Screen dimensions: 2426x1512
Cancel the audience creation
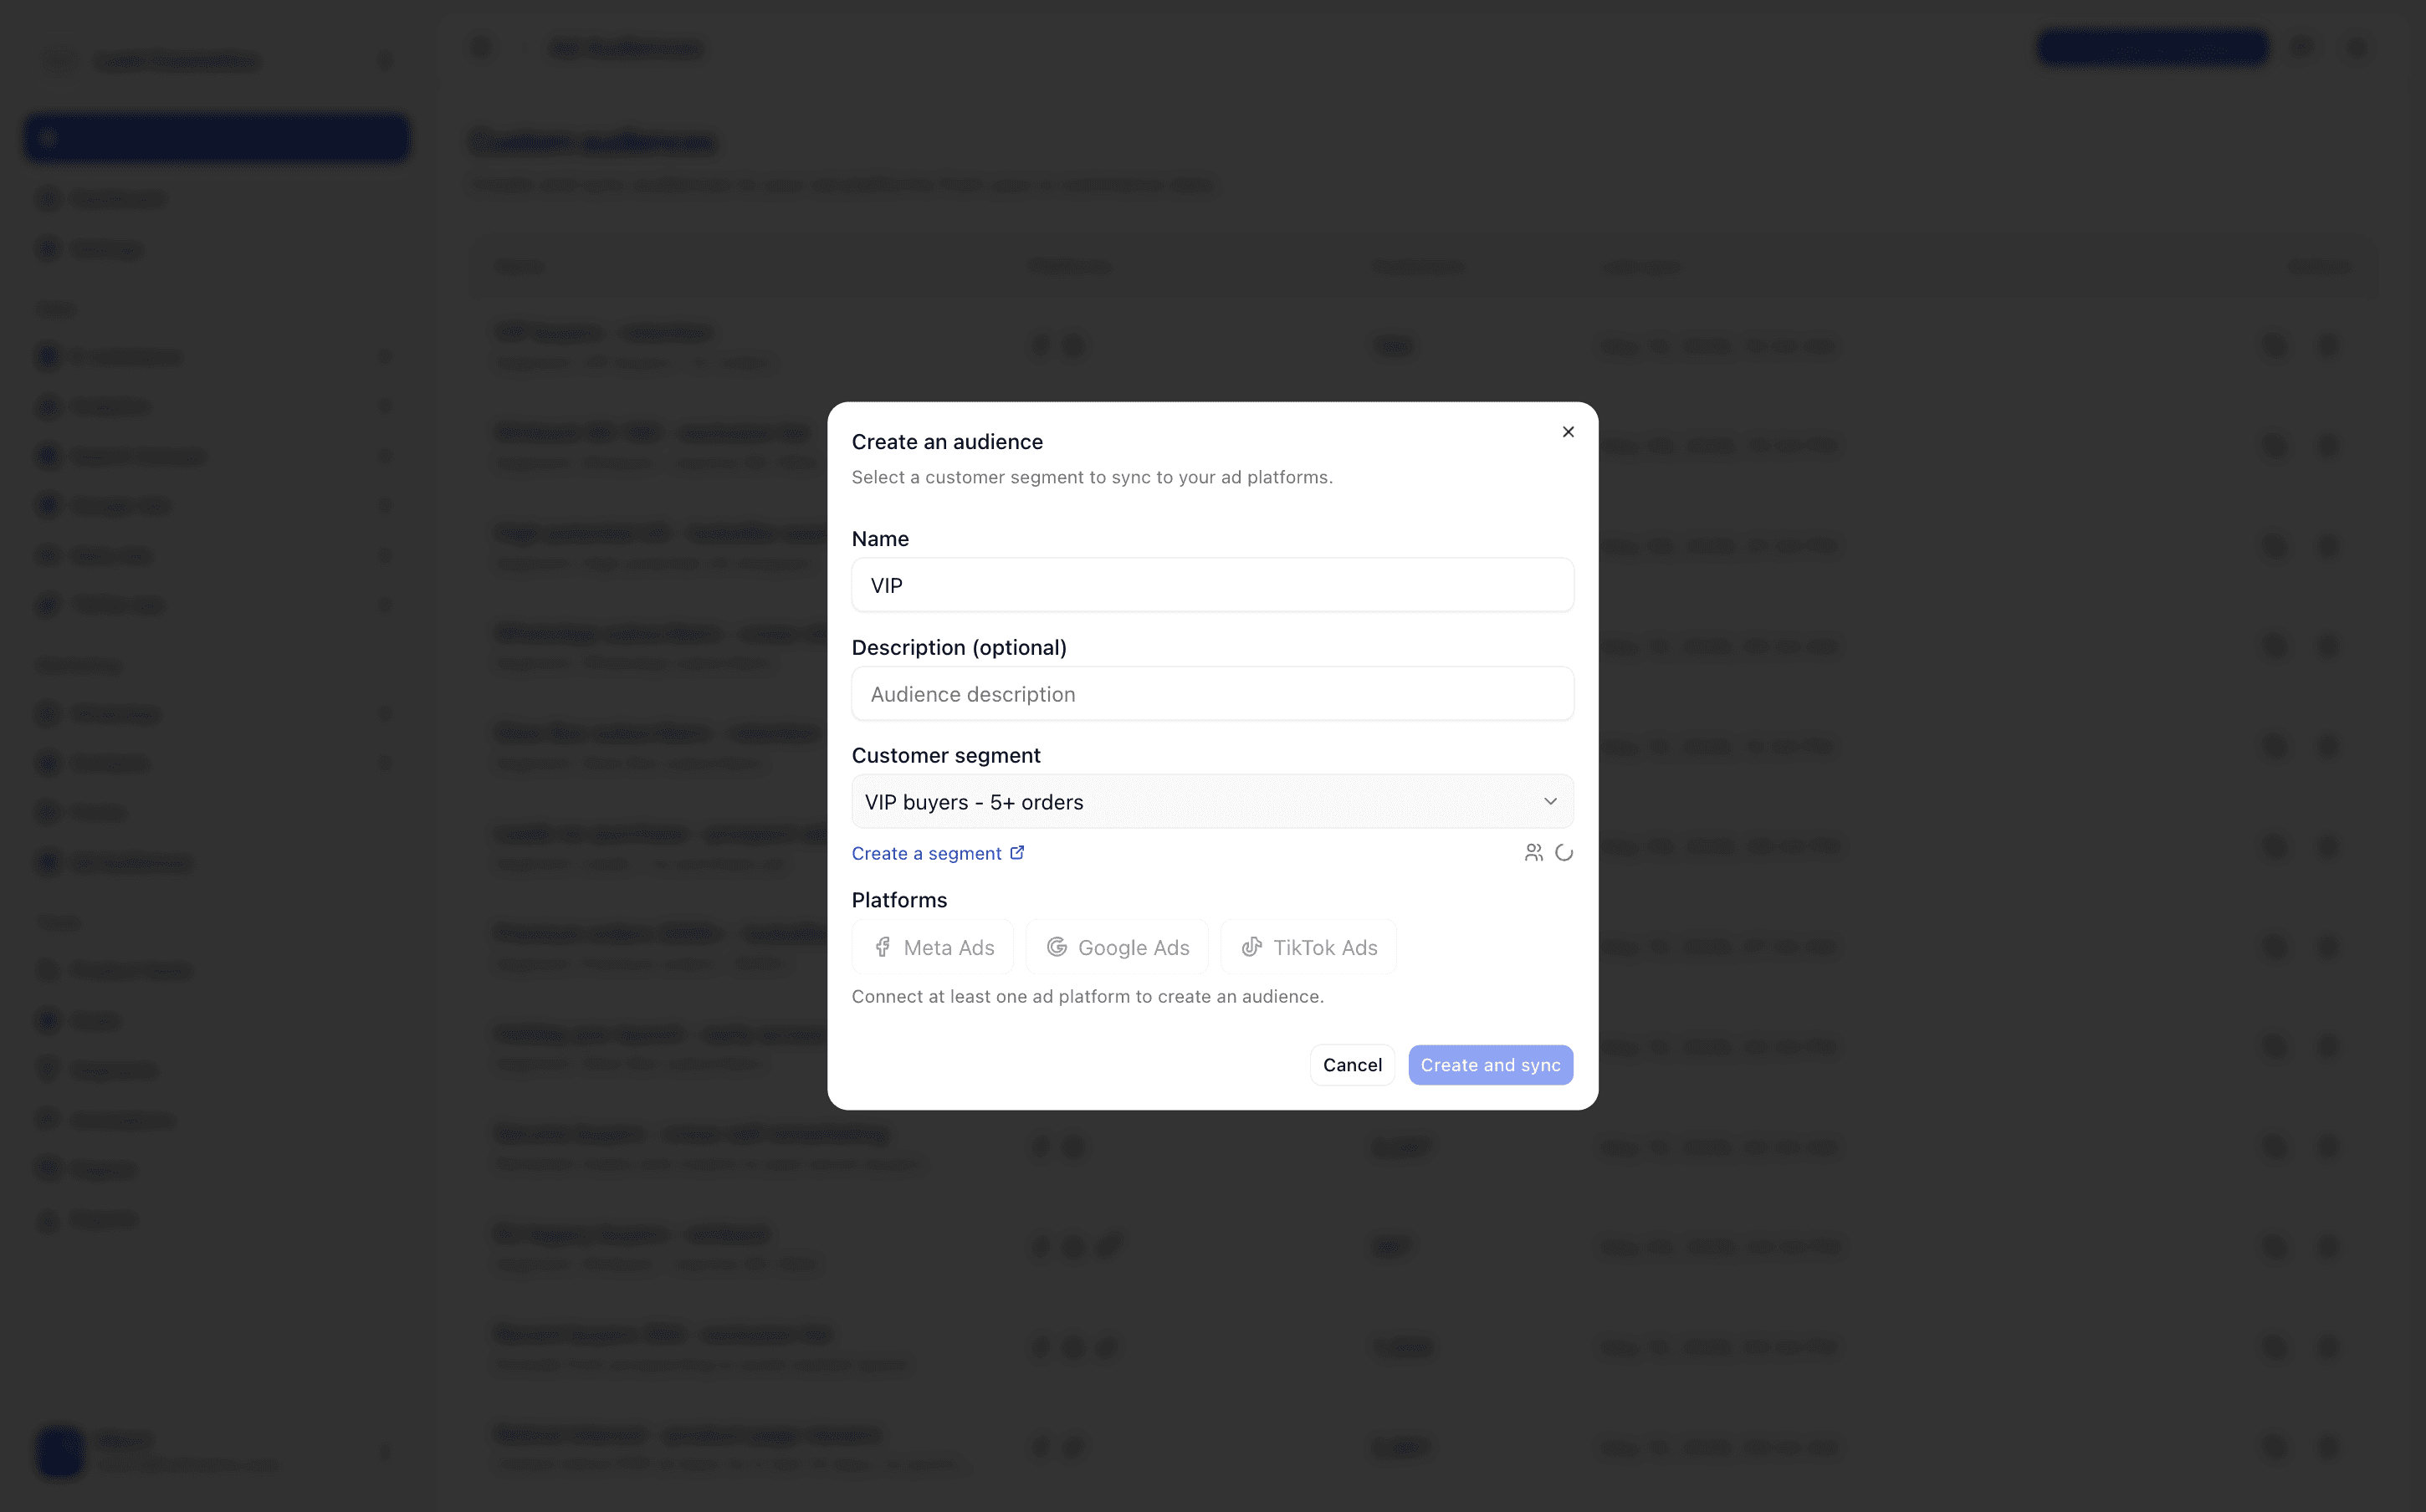[x=1352, y=1065]
